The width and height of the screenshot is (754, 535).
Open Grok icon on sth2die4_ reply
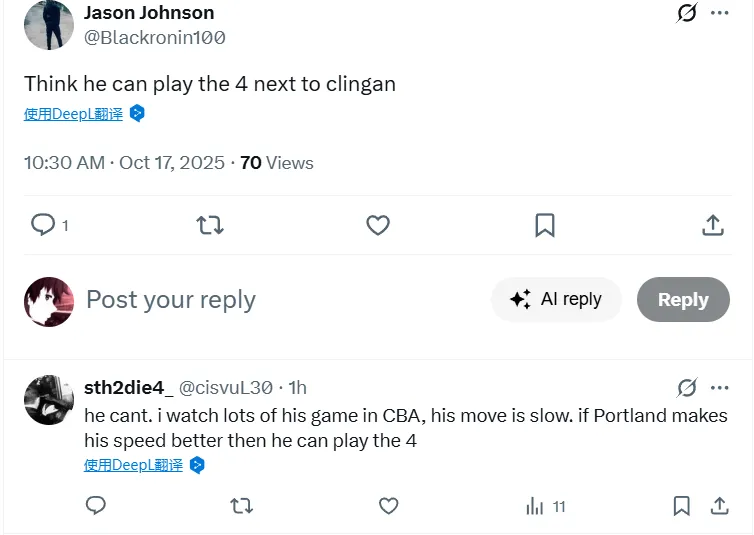tap(687, 388)
